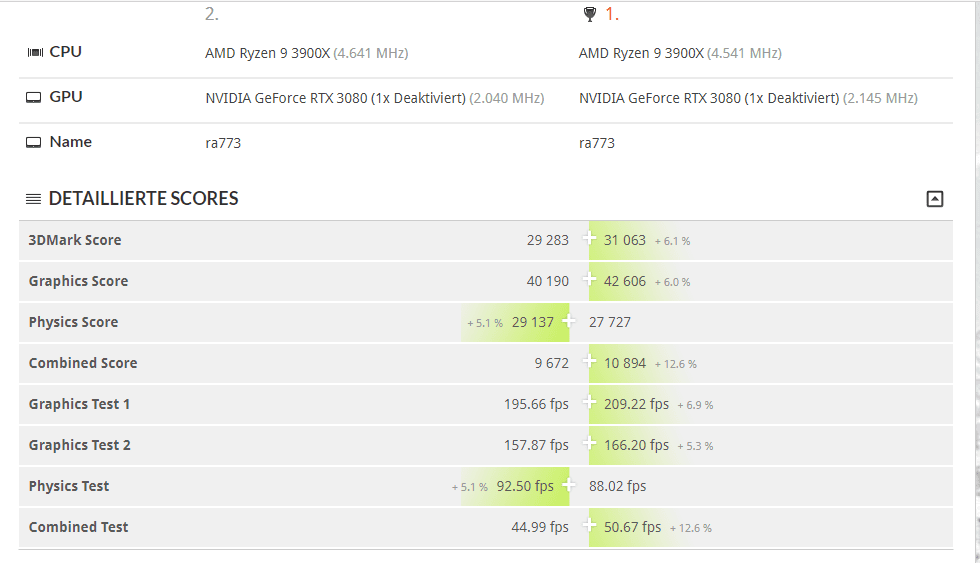The height and width of the screenshot is (563, 980).
Task: Click the list icon beside Detaillierte Scores
Action: point(33,199)
